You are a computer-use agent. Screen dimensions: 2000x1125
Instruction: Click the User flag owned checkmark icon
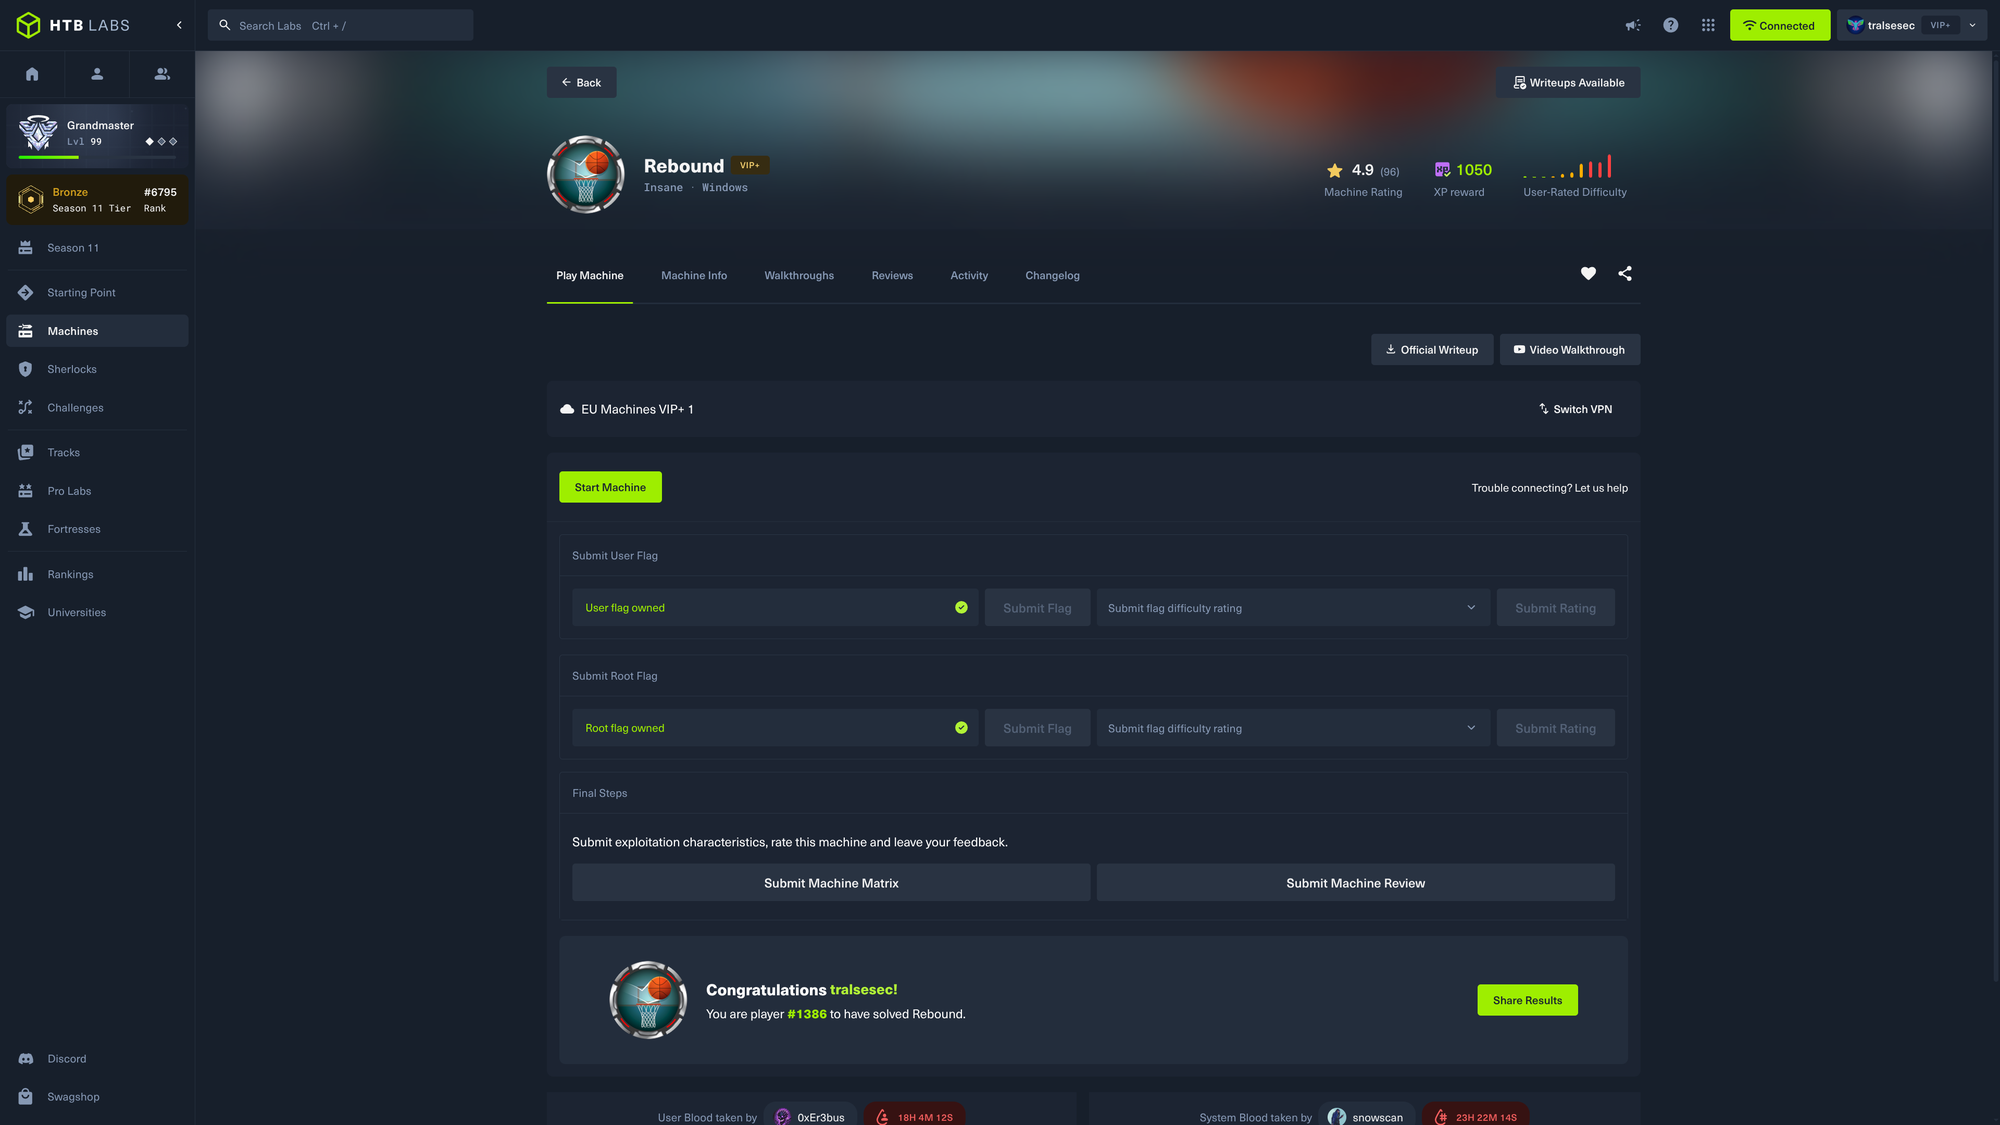[x=961, y=608]
